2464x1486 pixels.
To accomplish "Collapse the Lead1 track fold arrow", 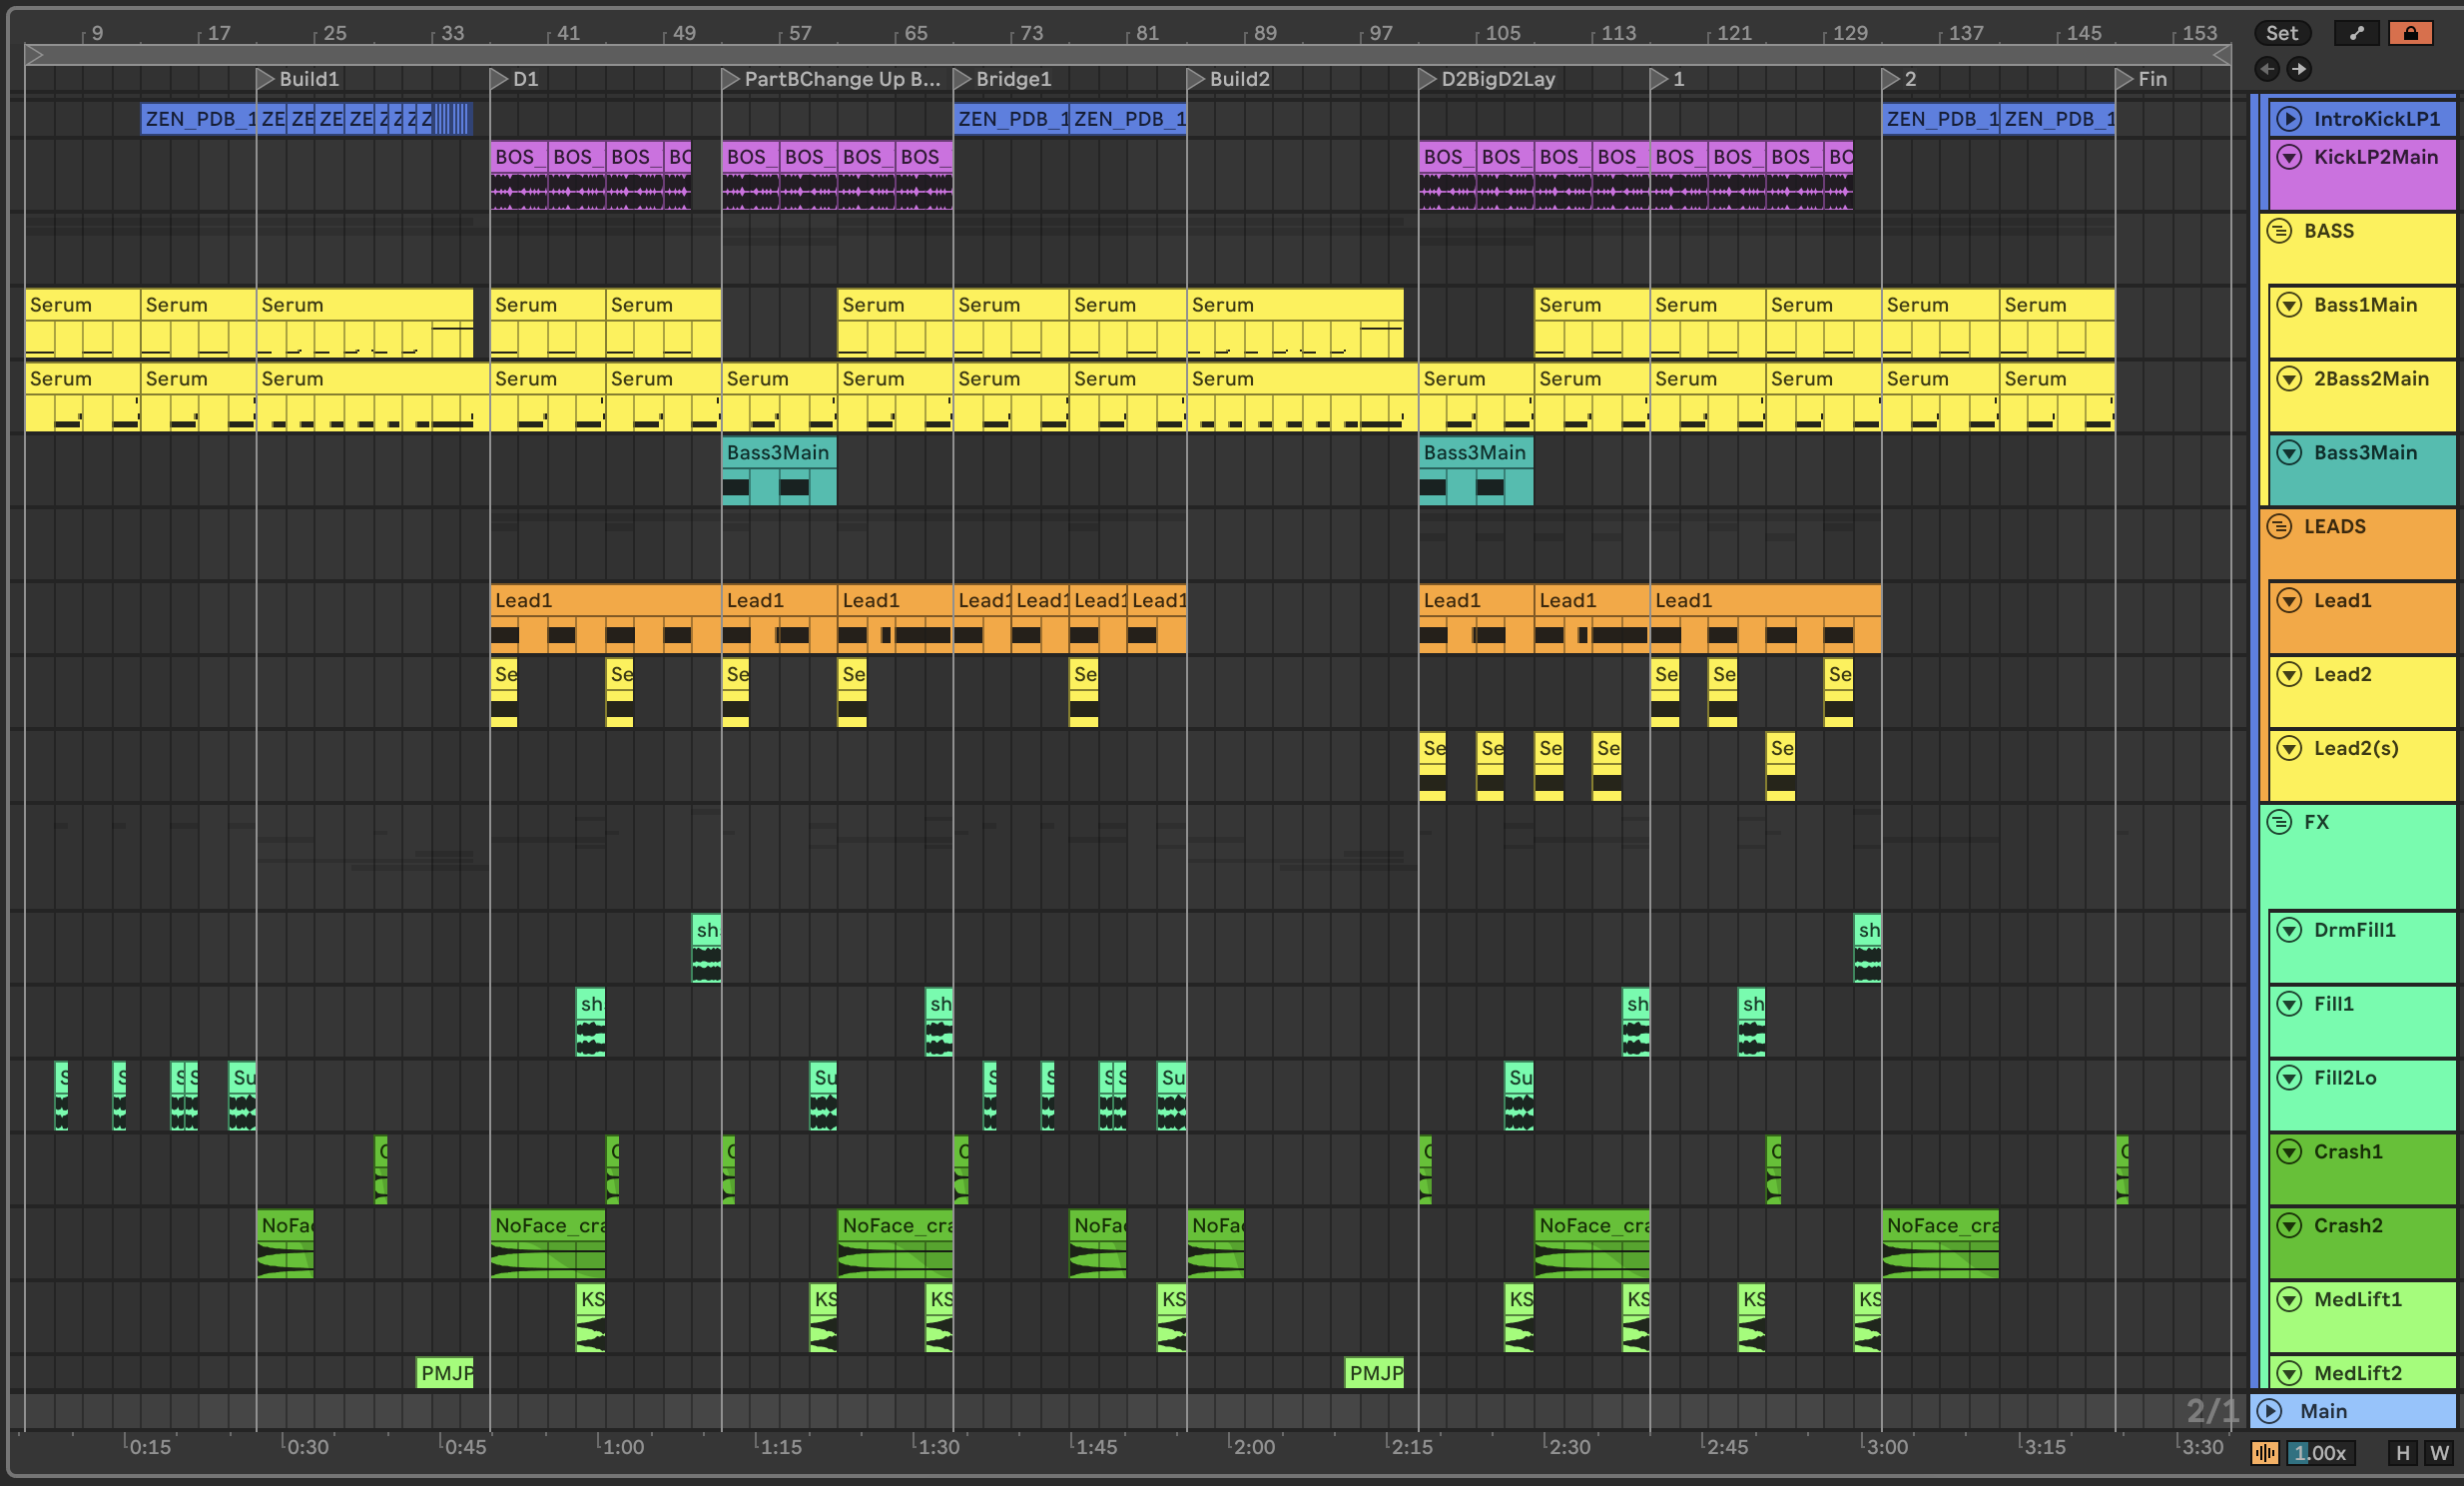I will pyautogui.click(x=2288, y=600).
